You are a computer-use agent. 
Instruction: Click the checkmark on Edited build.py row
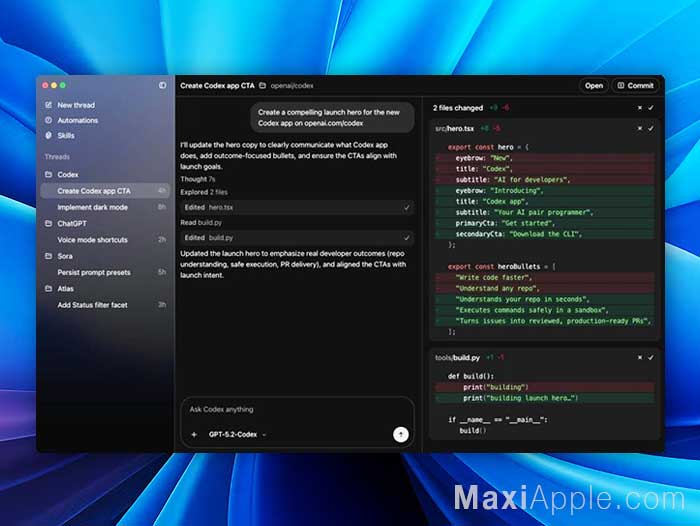(406, 238)
